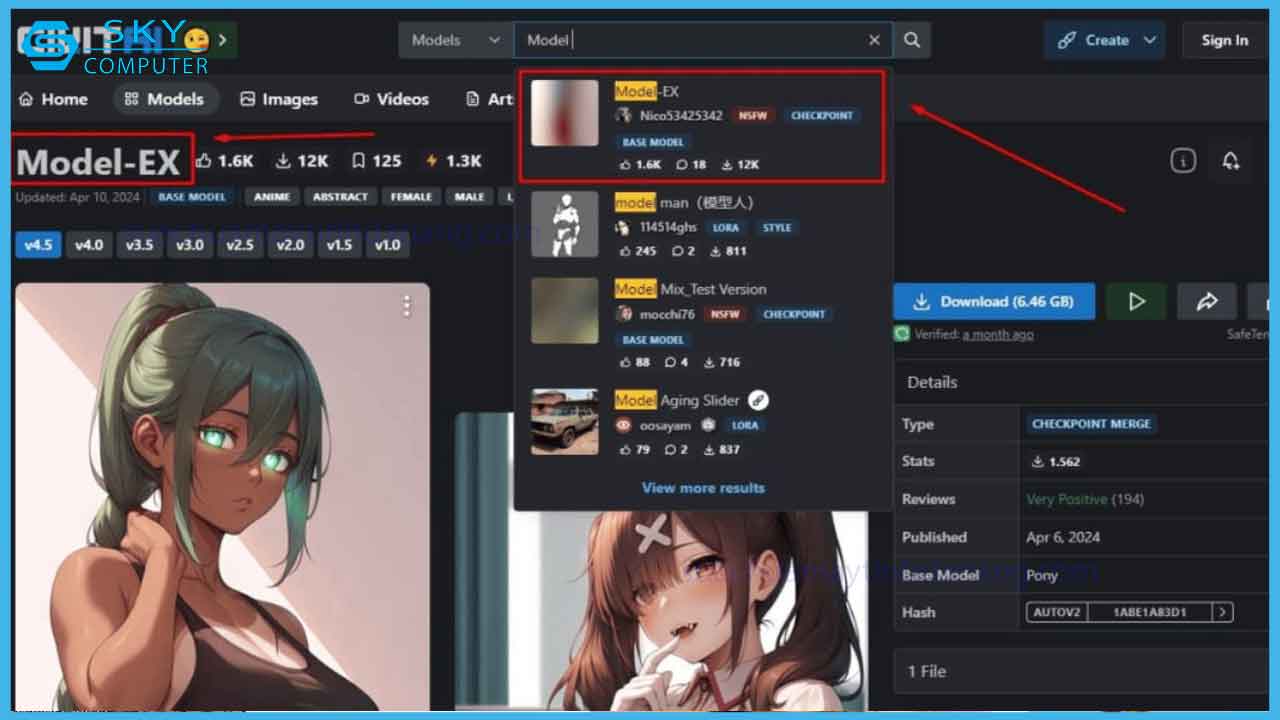Open the Aging Slider car thumbnail

coord(564,422)
